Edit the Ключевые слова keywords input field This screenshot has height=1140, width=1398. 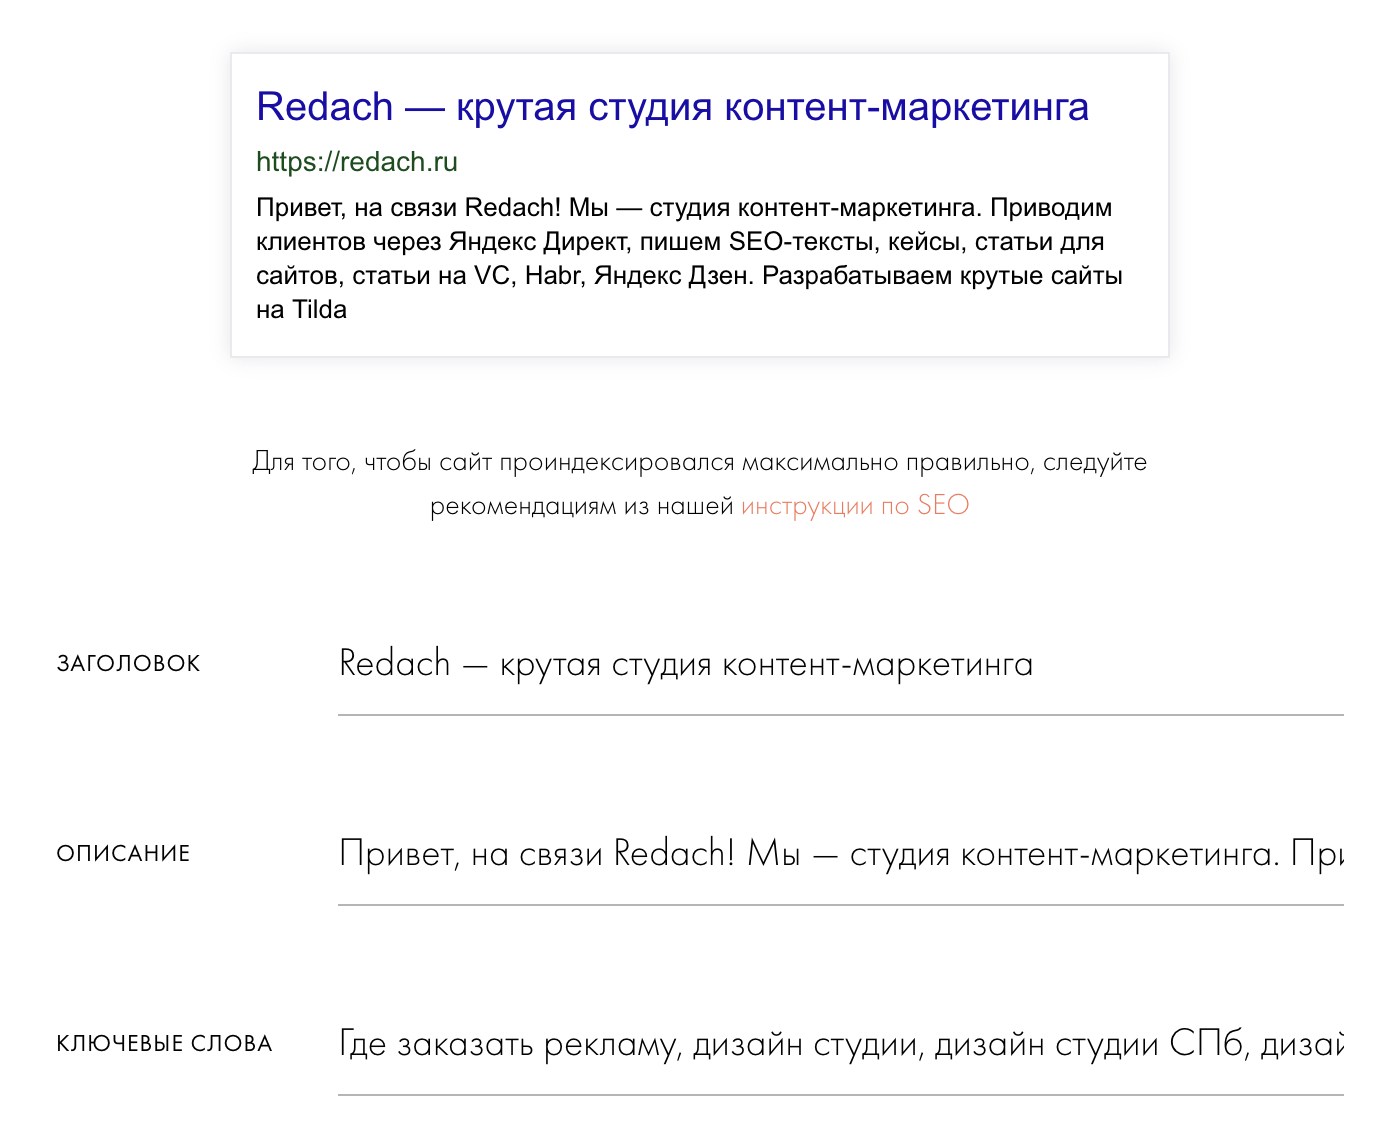pos(840,1045)
